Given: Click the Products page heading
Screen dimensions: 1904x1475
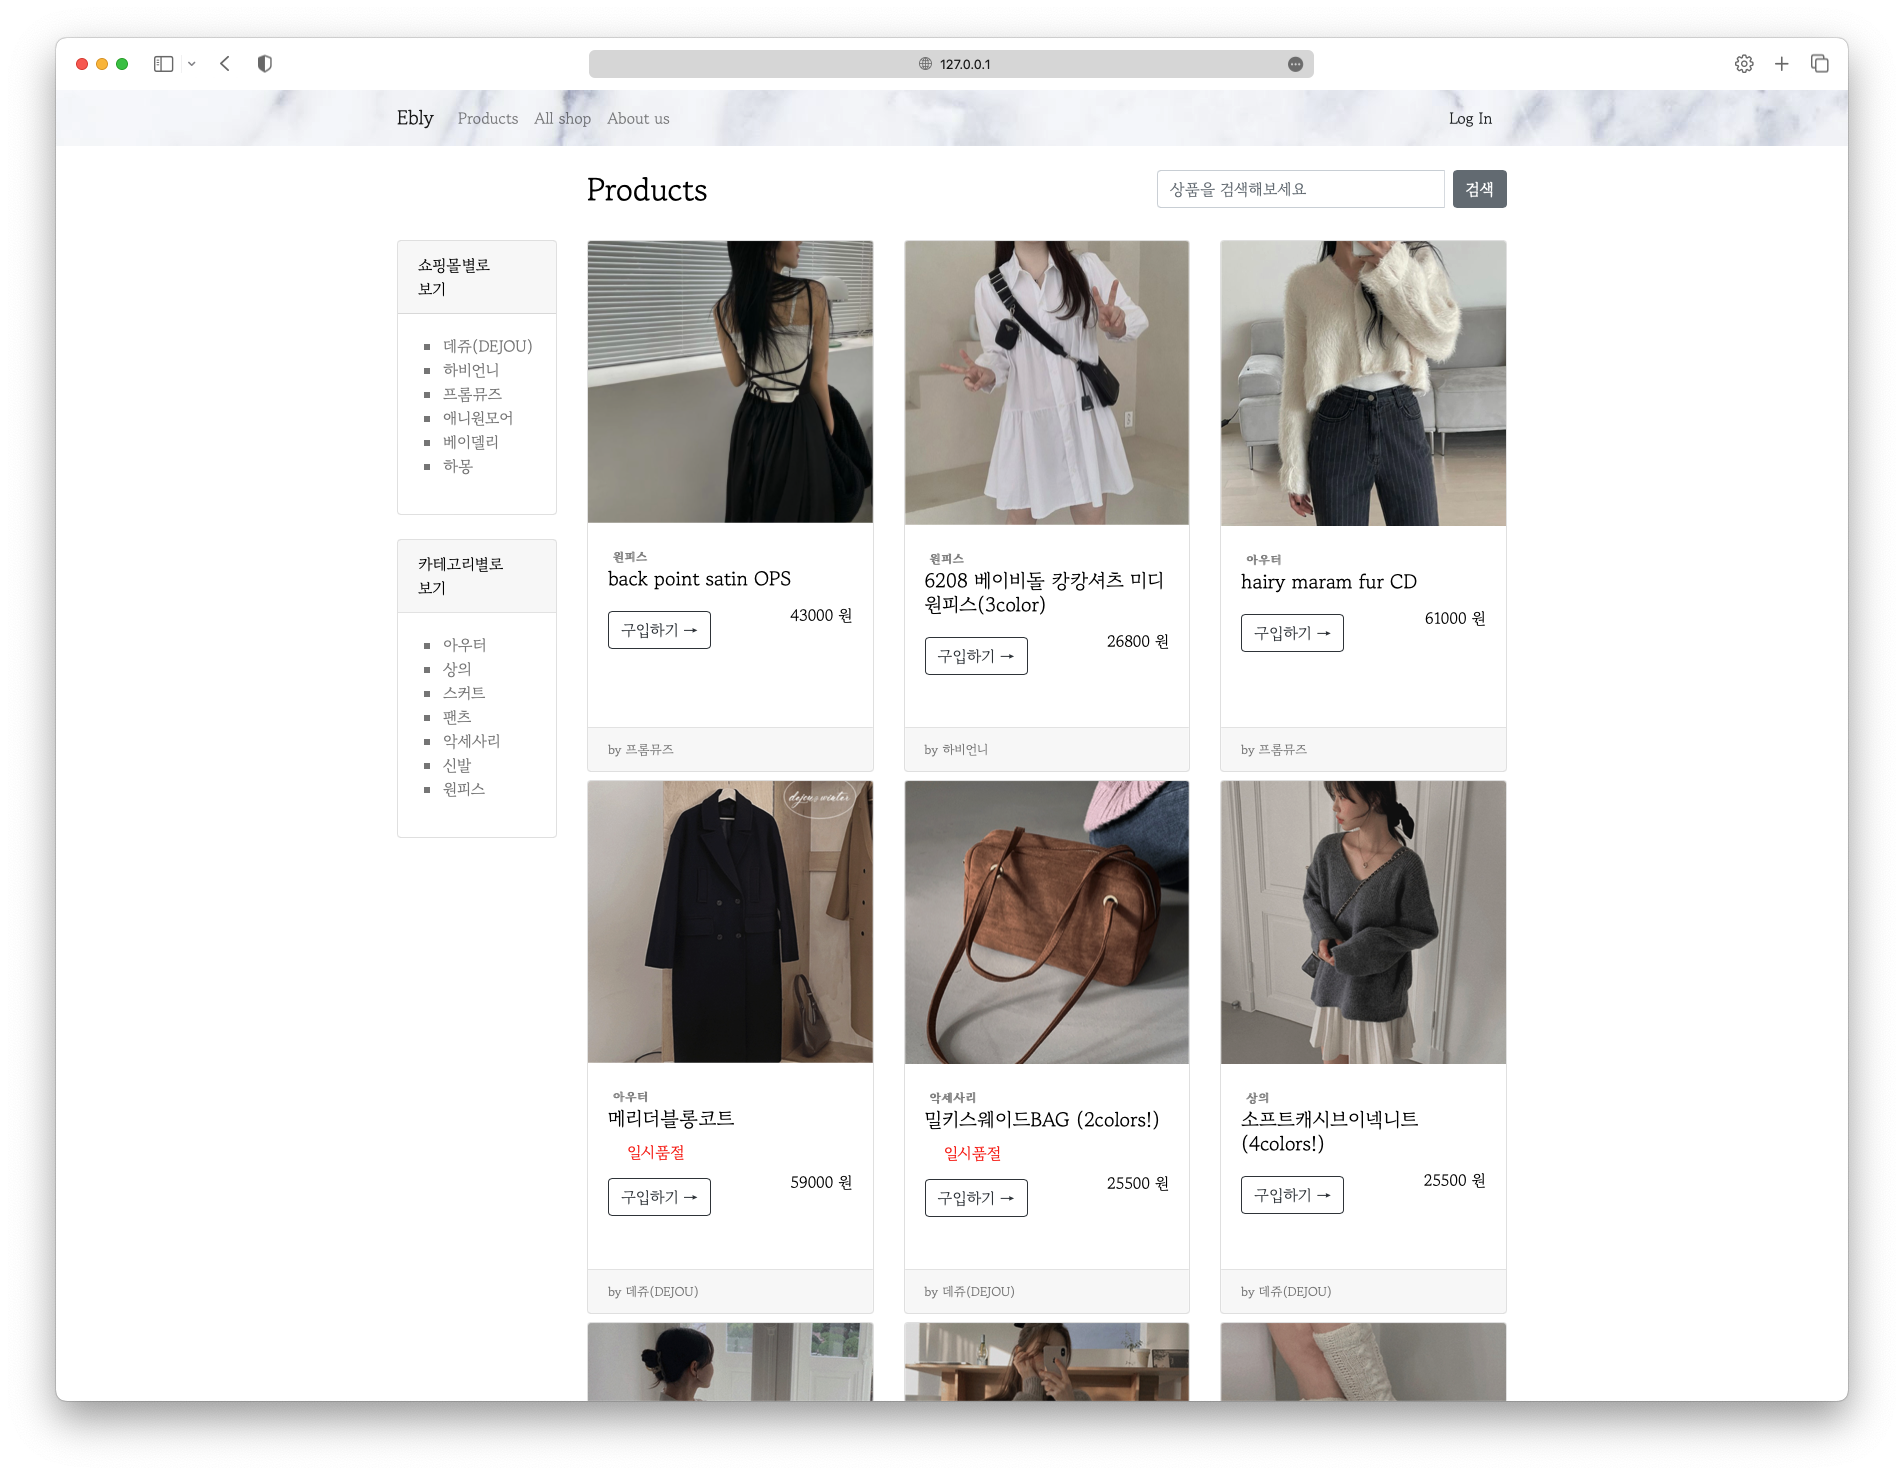Looking at the screenshot, I should [x=647, y=190].
